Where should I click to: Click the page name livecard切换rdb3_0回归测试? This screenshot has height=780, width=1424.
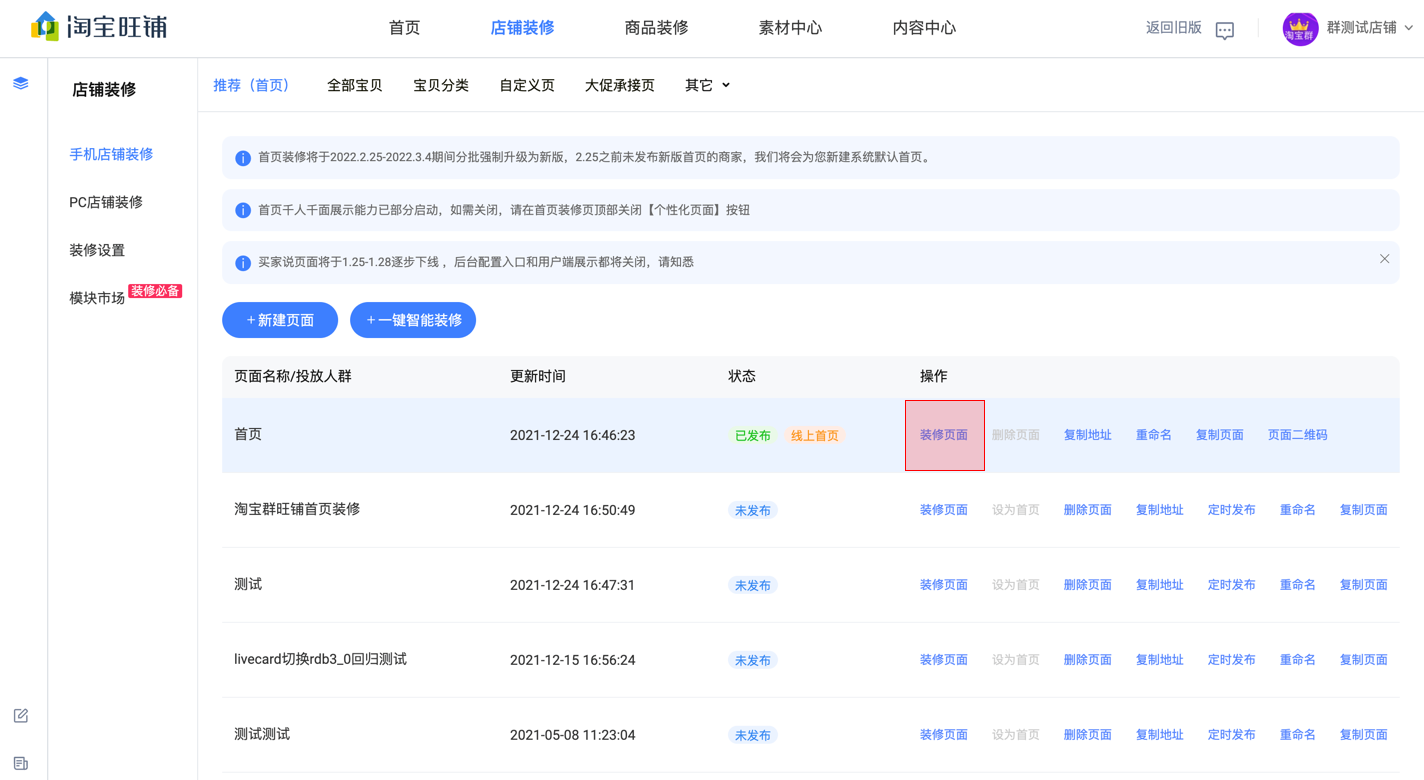[x=320, y=659]
